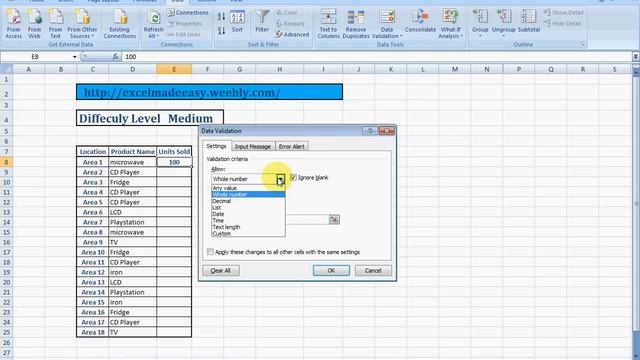Click Data Validation ribbon icon

pos(387,24)
